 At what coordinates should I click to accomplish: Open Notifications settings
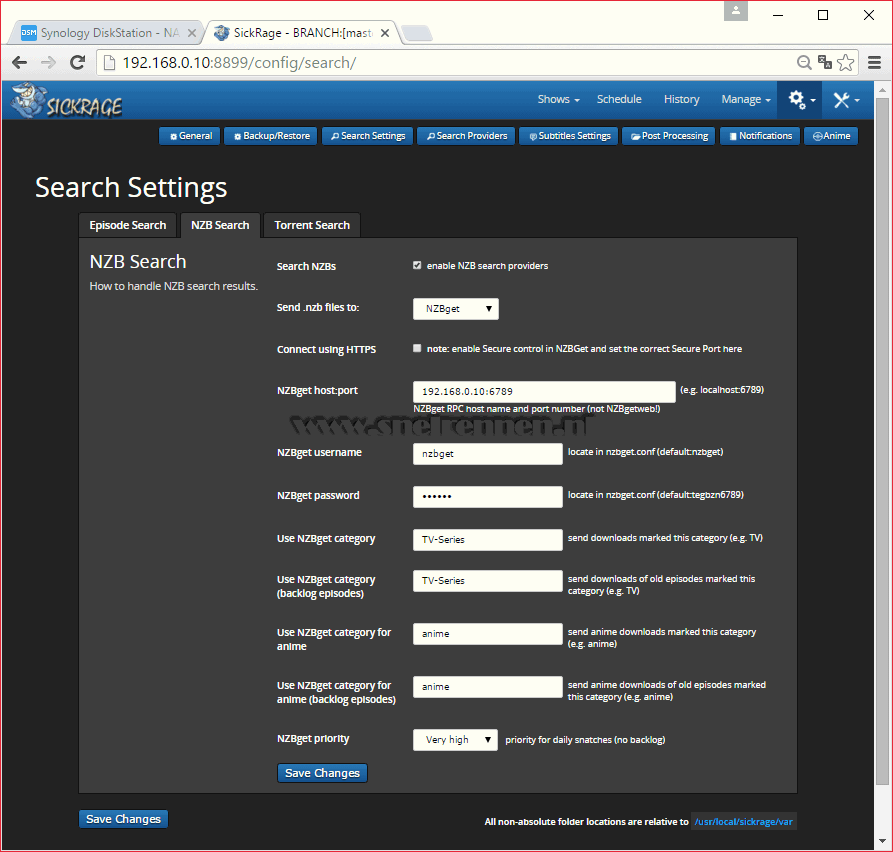(x=760, y=136)
